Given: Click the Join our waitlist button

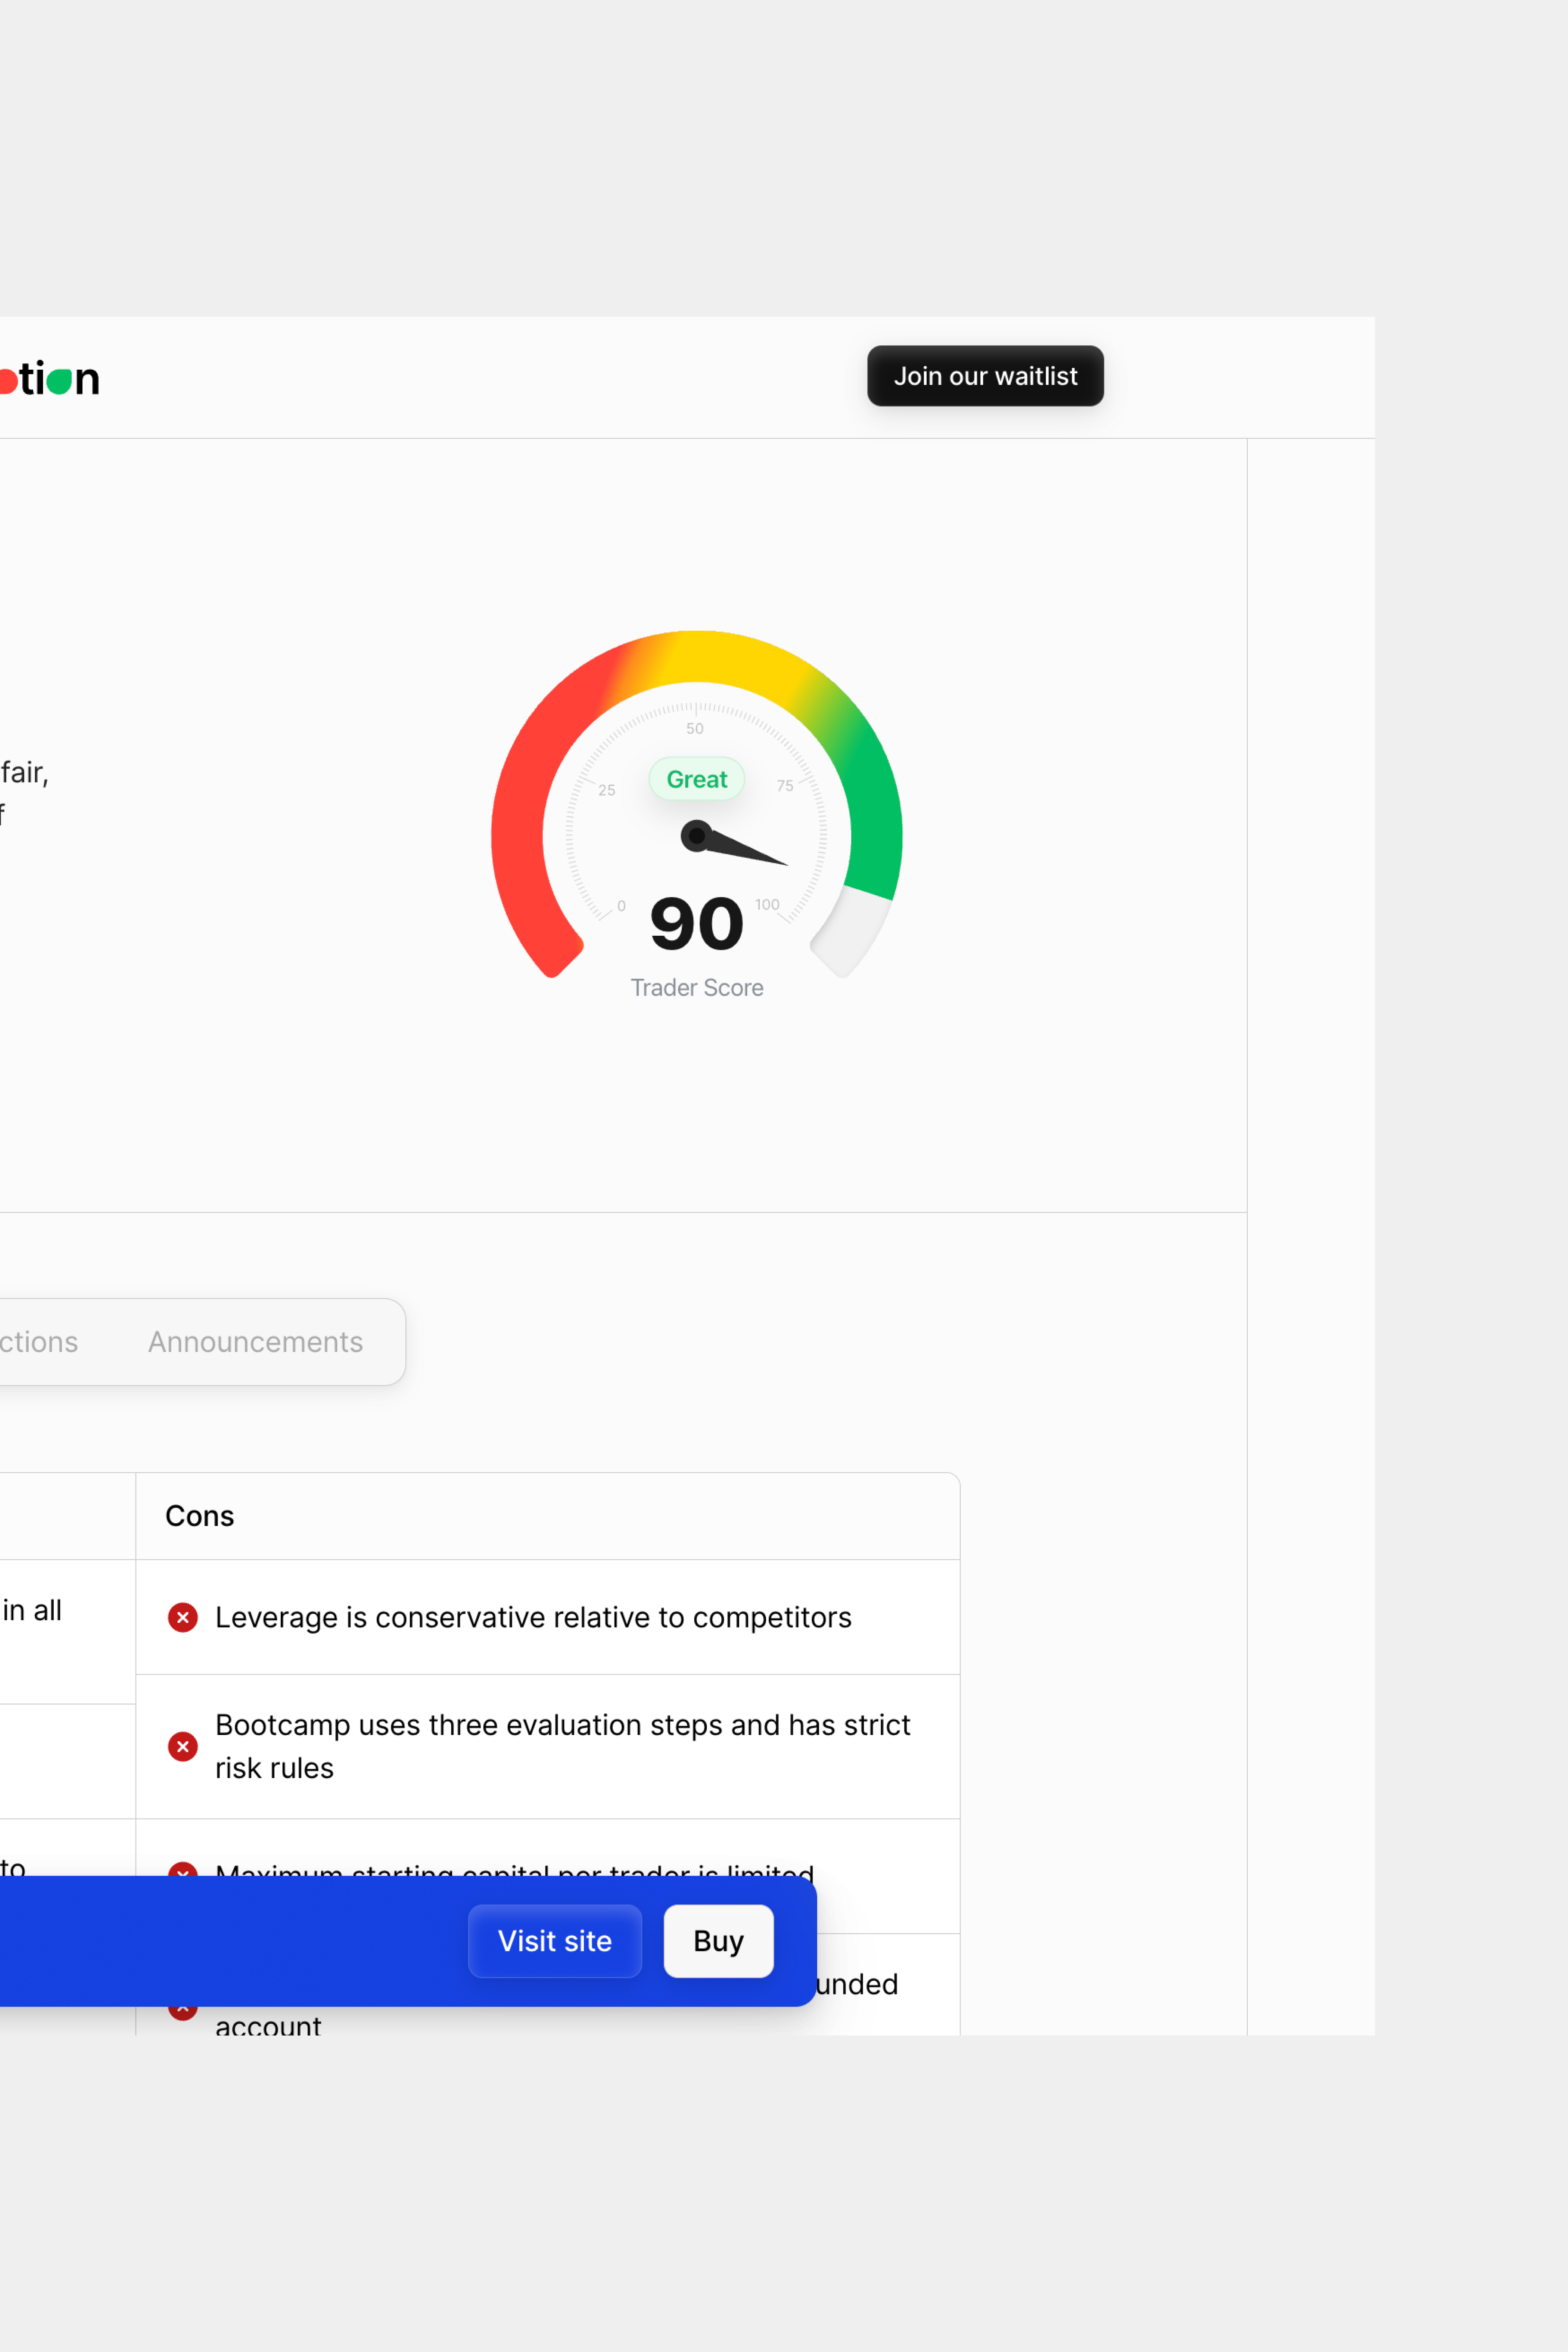Looking at the screenshot, I should [985, 376].
